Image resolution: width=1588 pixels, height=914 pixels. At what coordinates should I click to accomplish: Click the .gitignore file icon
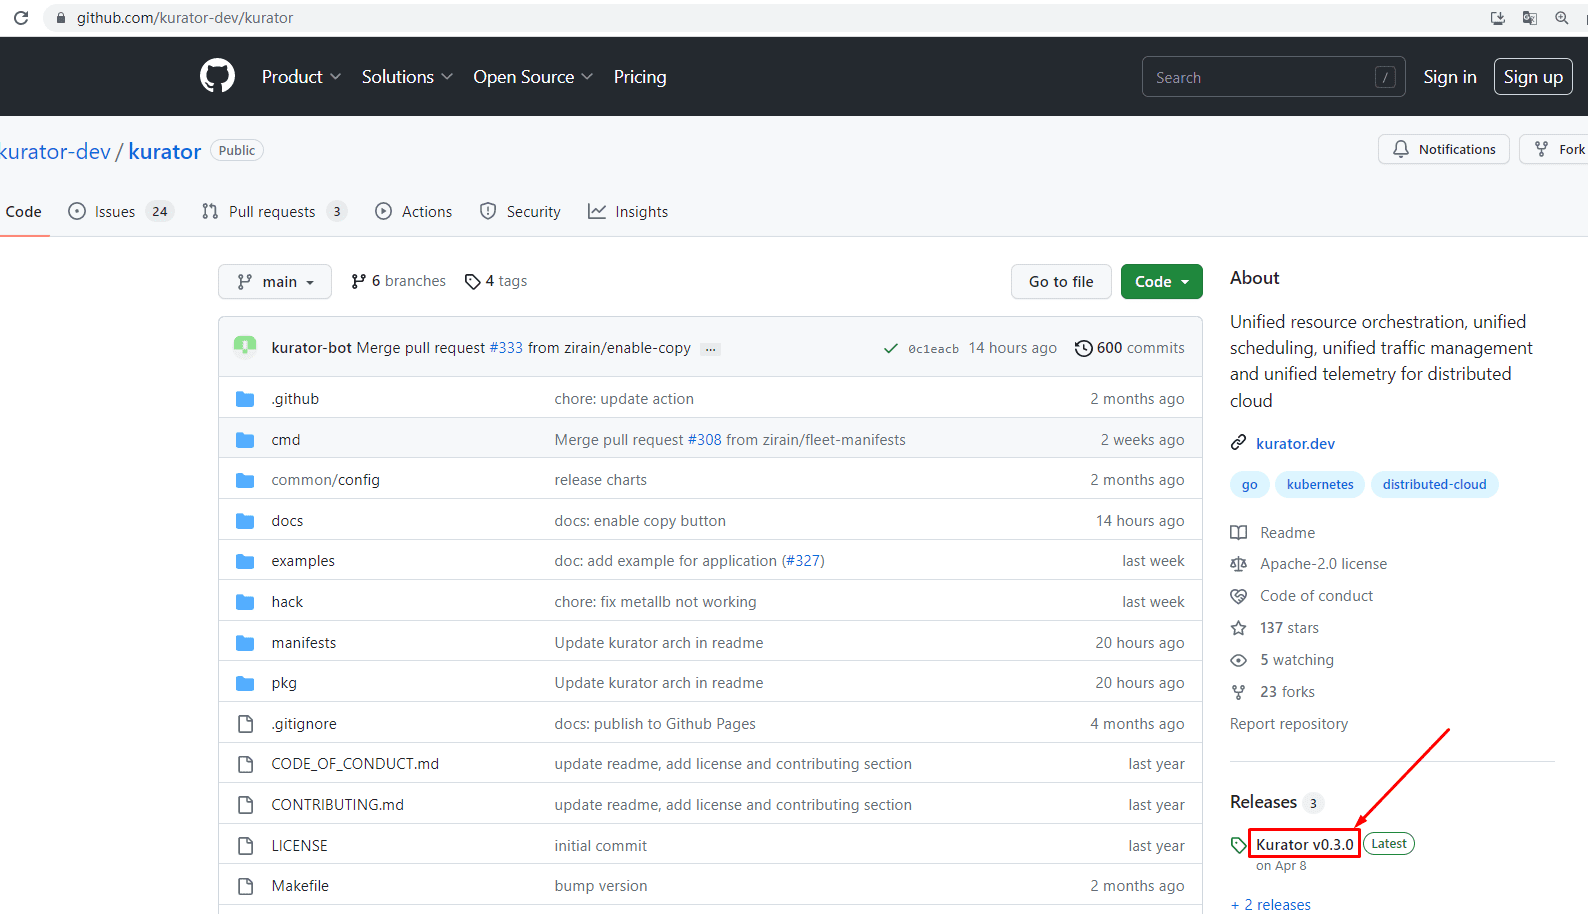point(245,724)
